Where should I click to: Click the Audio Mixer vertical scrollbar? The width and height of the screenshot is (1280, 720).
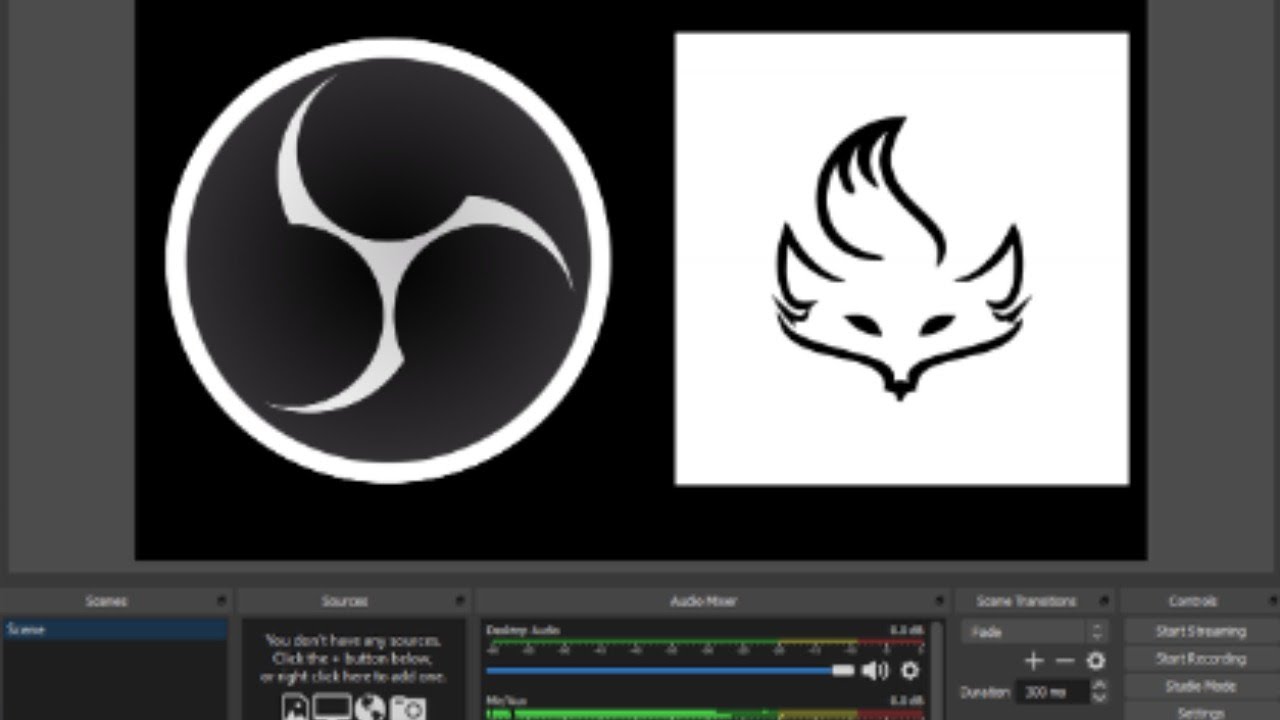(x=937, y=669)
